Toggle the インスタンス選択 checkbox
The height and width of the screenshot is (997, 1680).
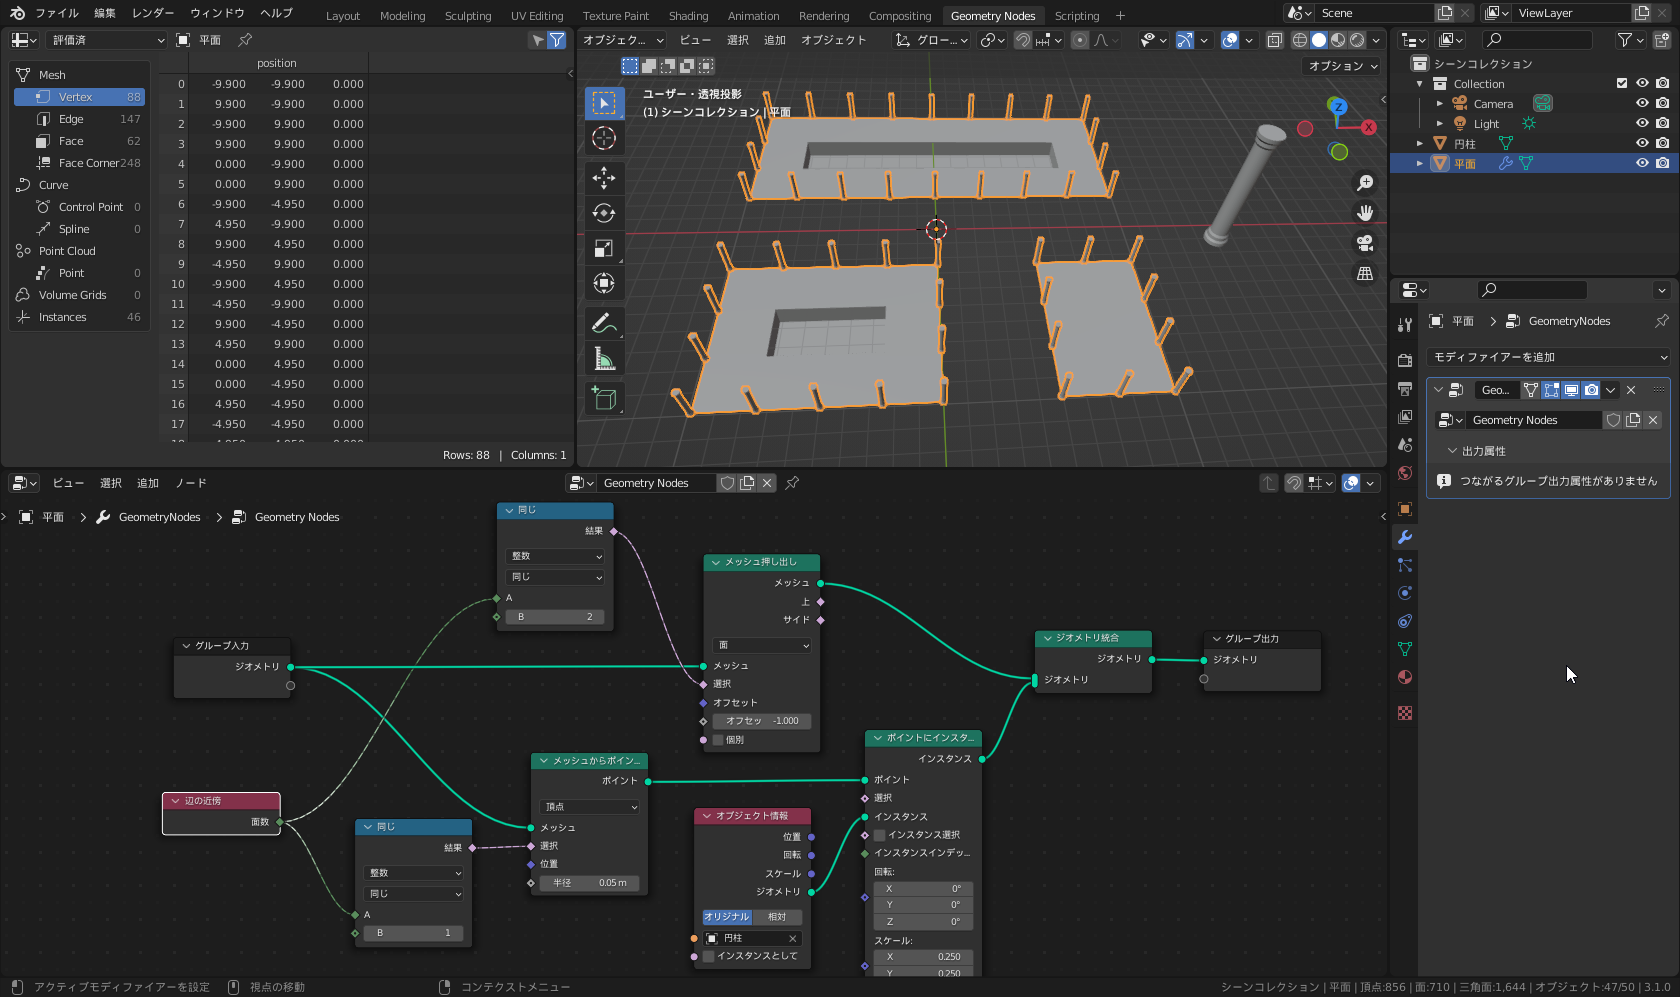880,835
